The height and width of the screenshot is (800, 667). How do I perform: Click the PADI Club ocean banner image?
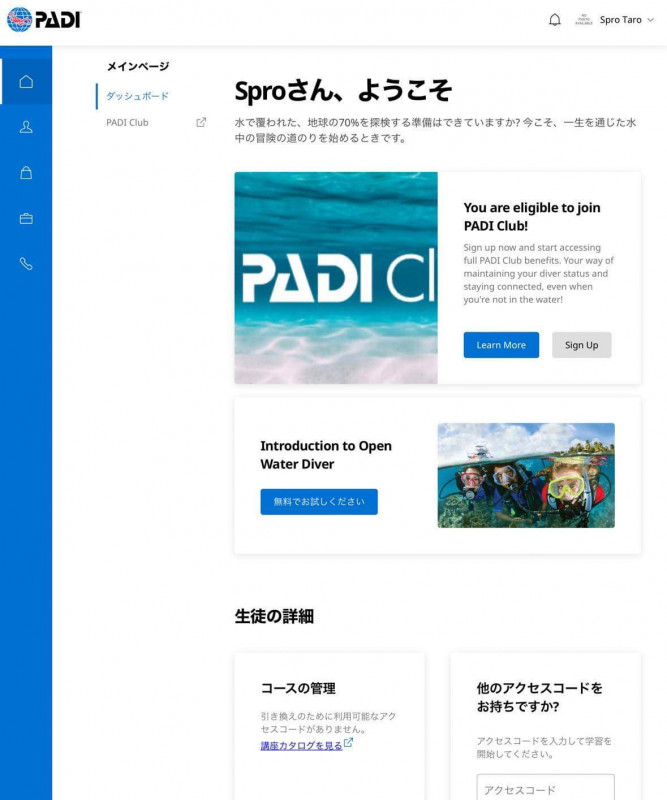336,278
